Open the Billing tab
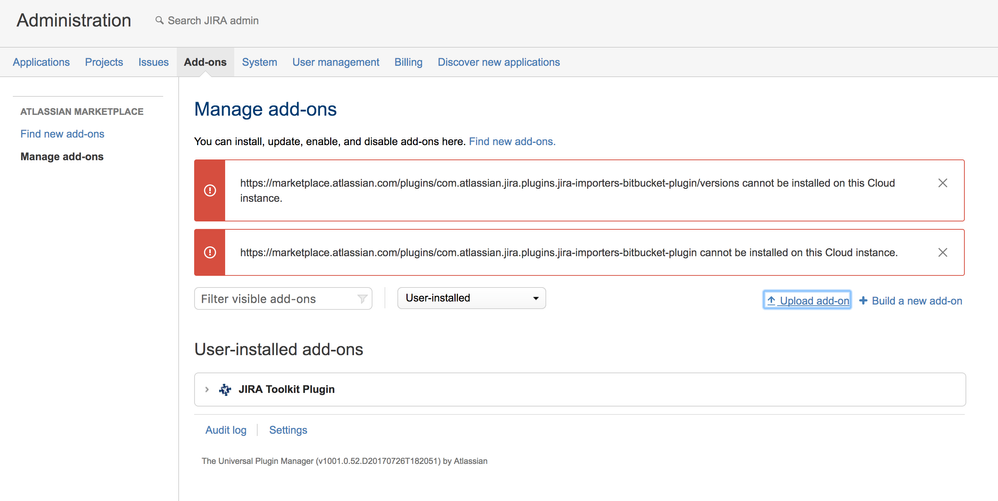Screen dimensions: 998x501 click(x=409, y=62)
